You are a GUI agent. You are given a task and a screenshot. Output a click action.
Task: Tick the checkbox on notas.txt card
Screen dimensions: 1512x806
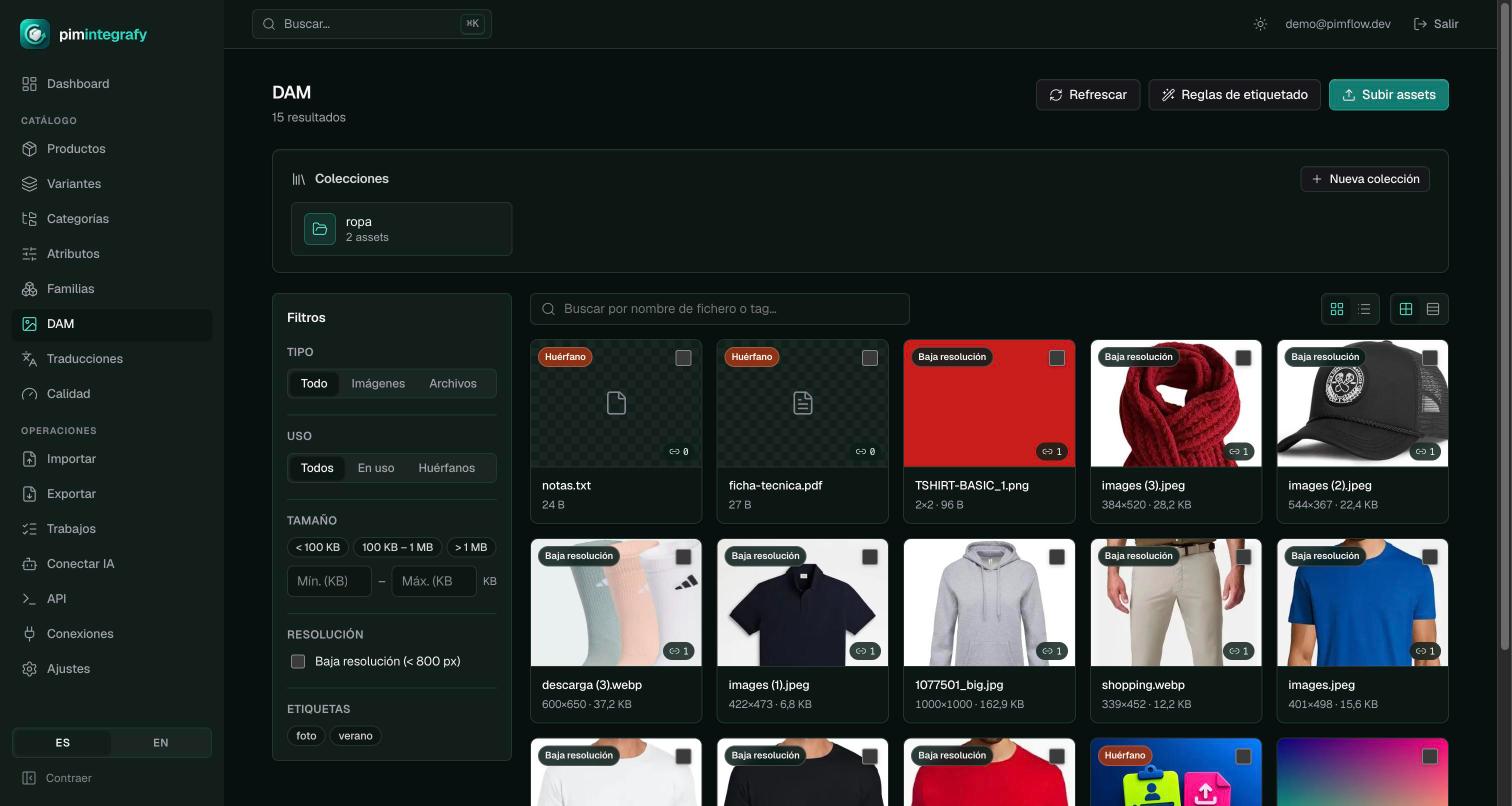(683, 358)
